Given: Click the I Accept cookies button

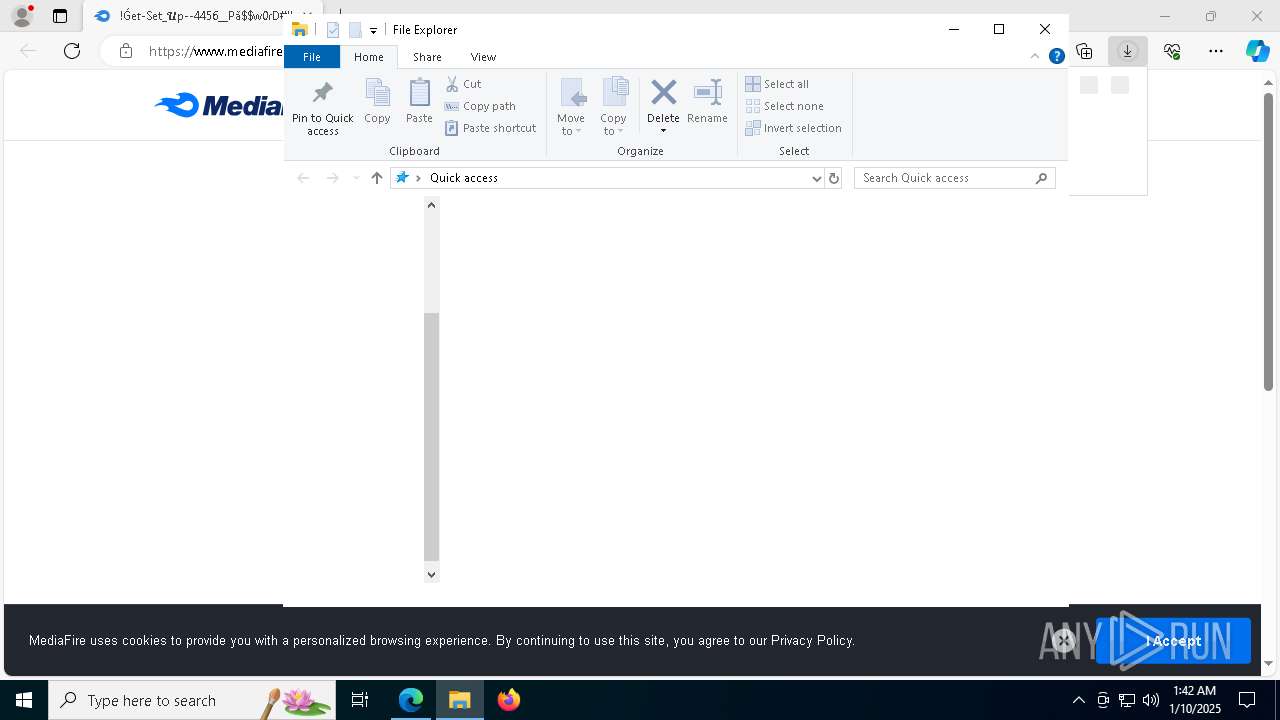Looking at the screenshot, I should [x=1173, y=641].
